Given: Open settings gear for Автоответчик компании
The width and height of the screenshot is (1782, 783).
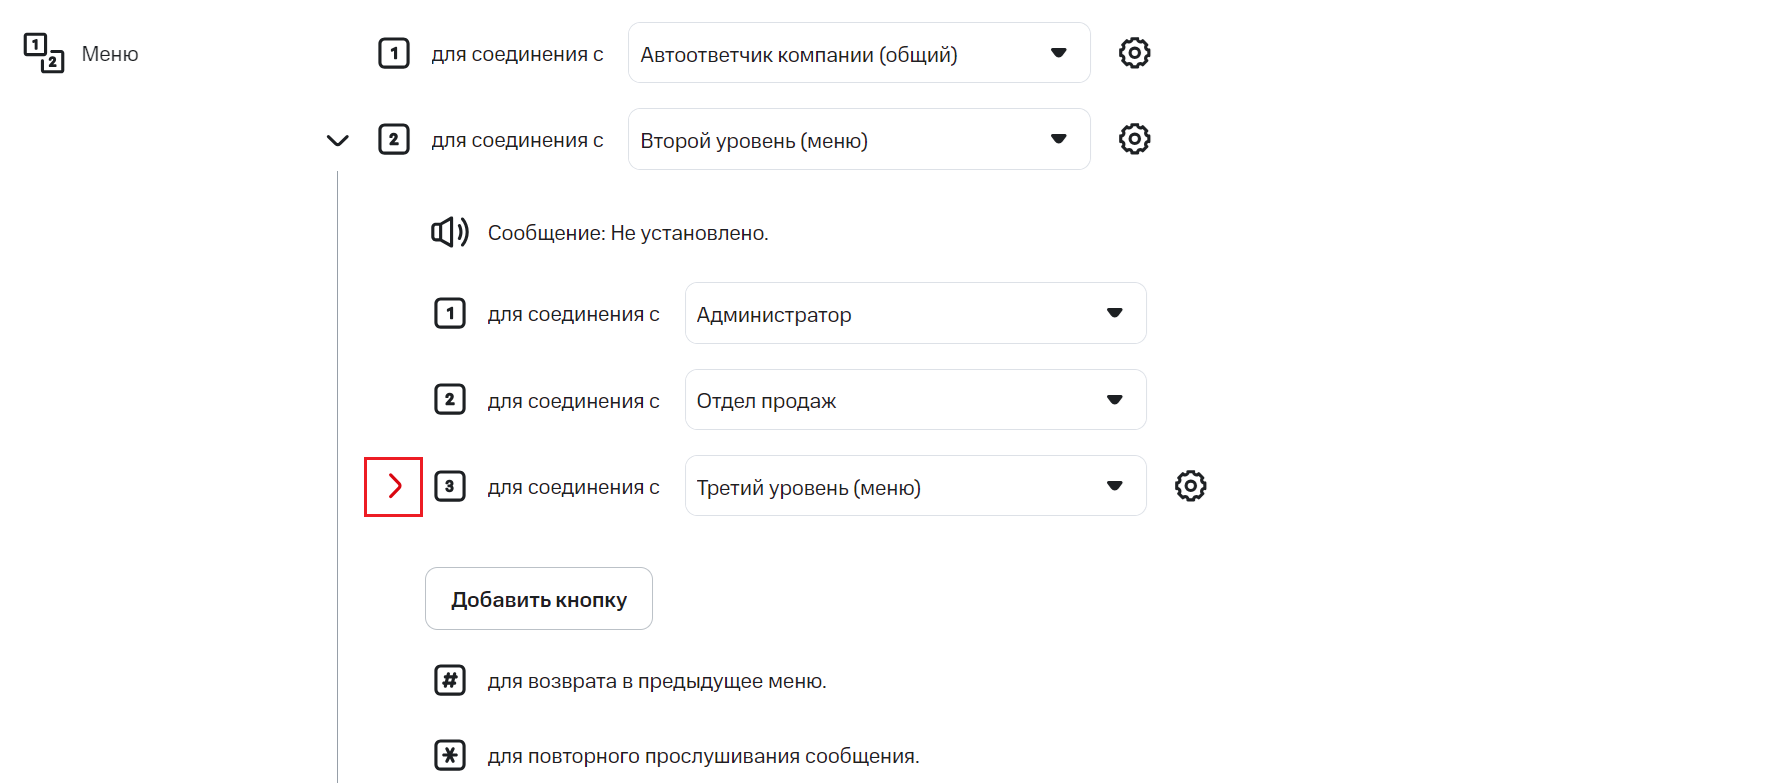Looking at the screenshot, I should [x=1134, y=53].
